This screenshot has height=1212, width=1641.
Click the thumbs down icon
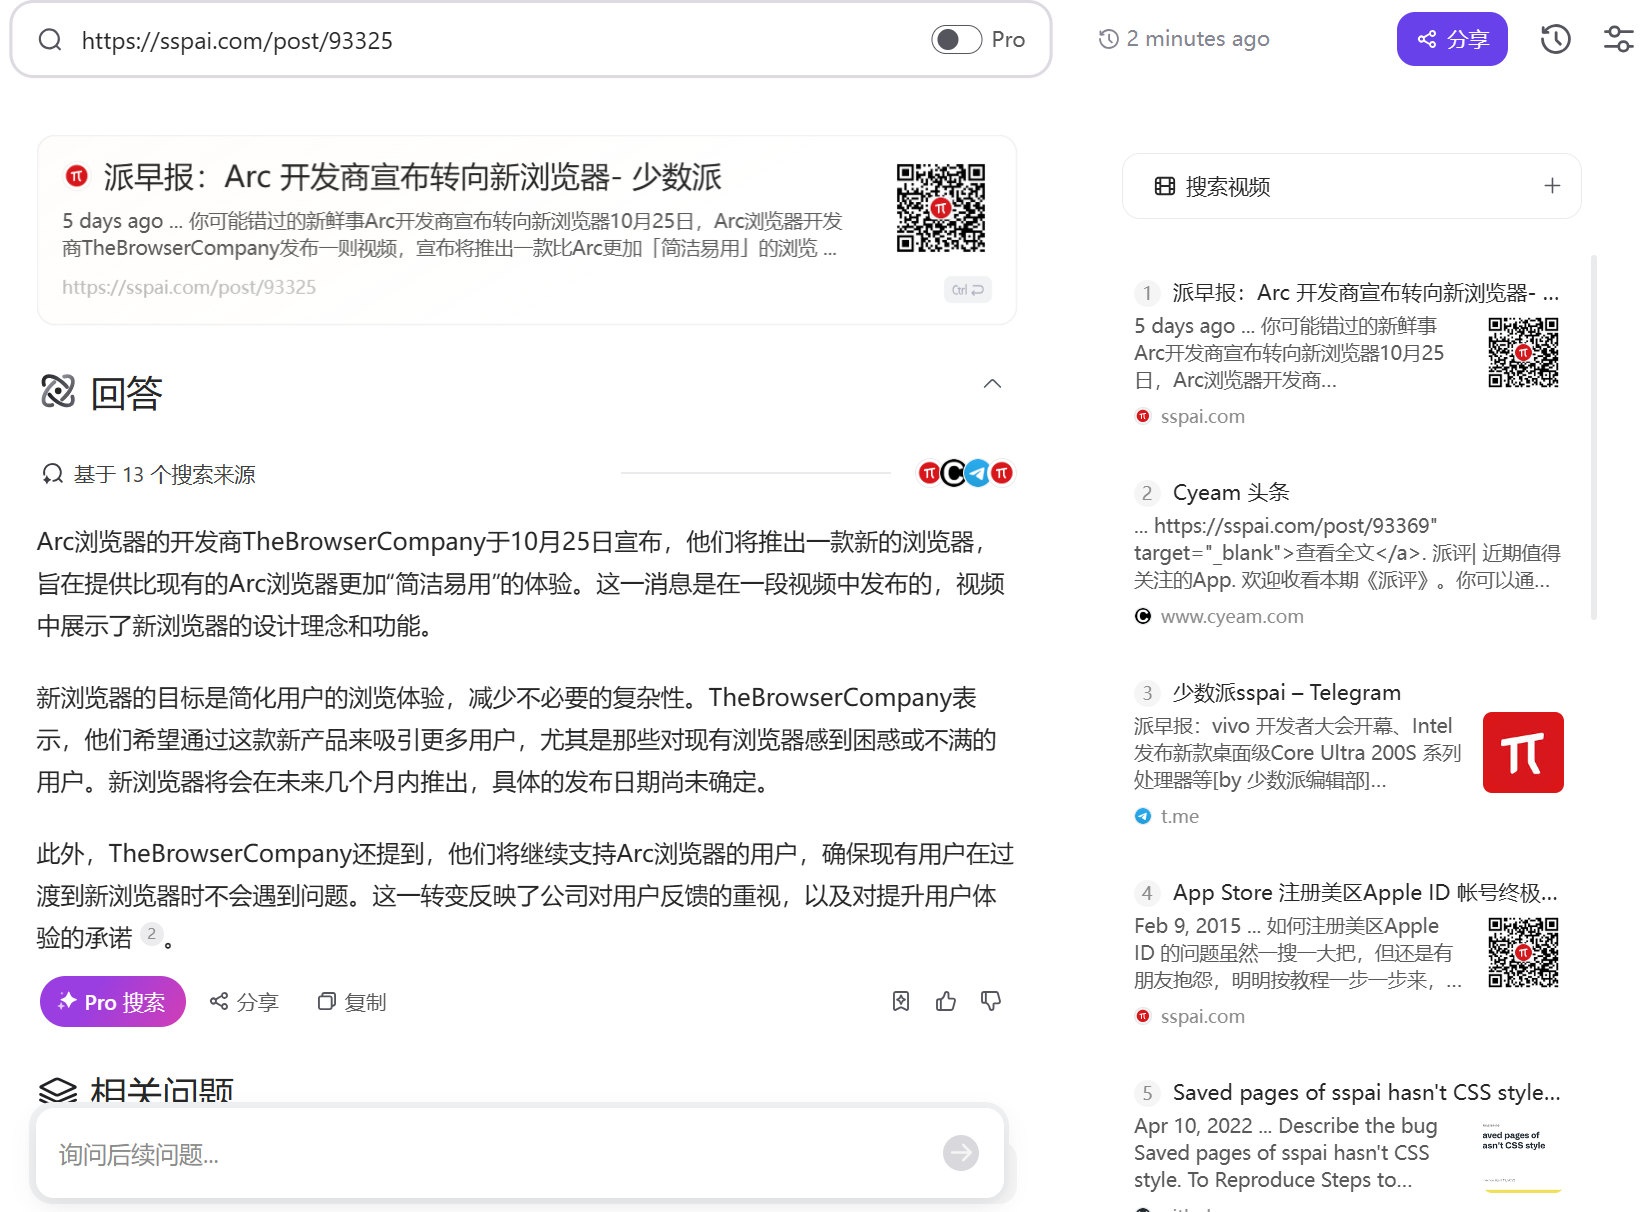(991, 1001)
